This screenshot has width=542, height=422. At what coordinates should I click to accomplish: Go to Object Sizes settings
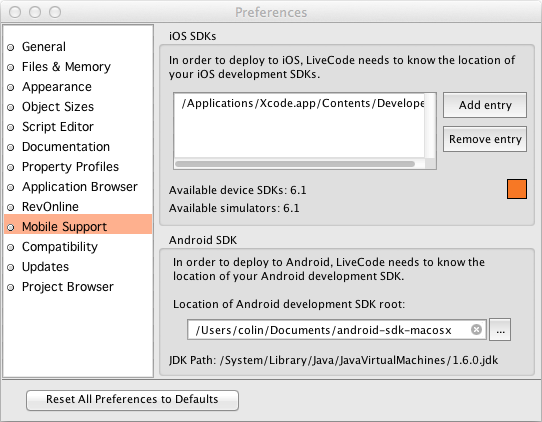58,107
